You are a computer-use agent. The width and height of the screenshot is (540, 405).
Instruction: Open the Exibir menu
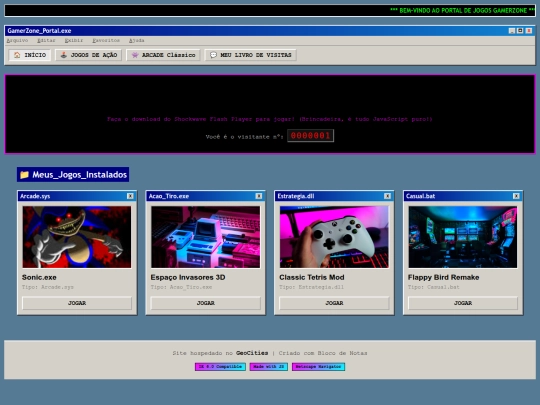pyautogui.click(x=74, y=41)
